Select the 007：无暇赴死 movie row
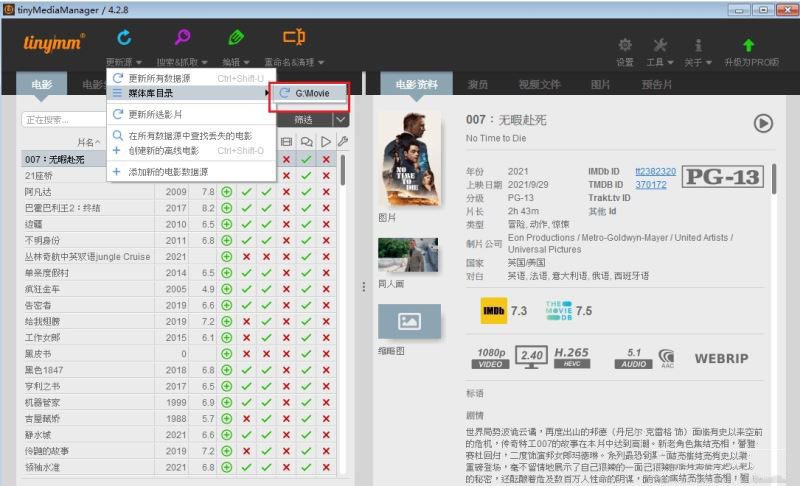Image resolution: width=800 pixels, height=486 pixels. coord(179,160)
